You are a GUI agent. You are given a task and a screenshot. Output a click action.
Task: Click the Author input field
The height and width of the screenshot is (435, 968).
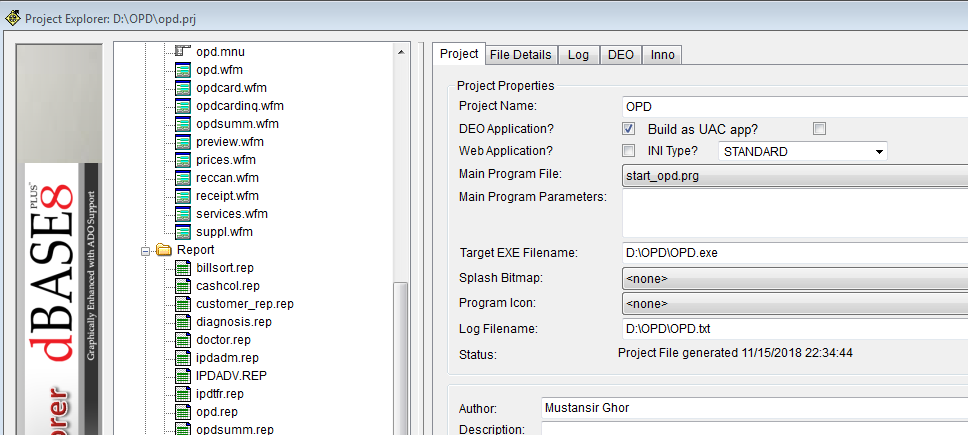tap(754, 408)
